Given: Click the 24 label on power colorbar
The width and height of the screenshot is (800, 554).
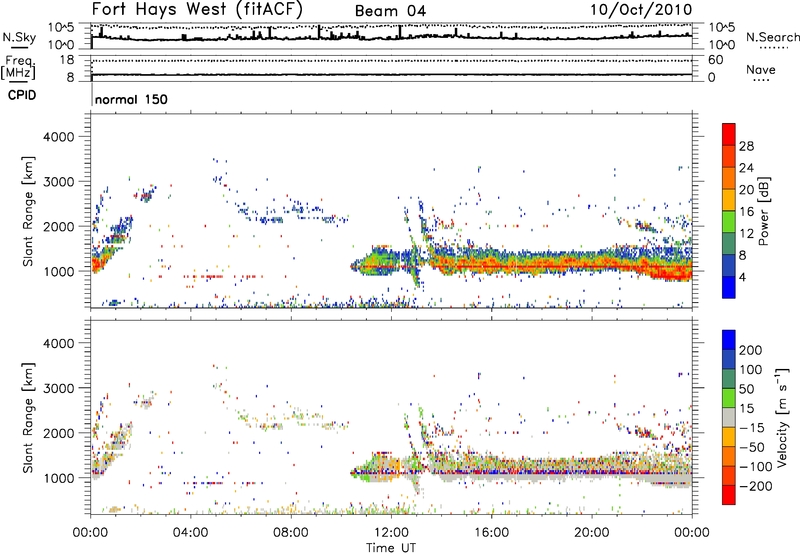Looking at the screenshot, I should coord(746,168).
